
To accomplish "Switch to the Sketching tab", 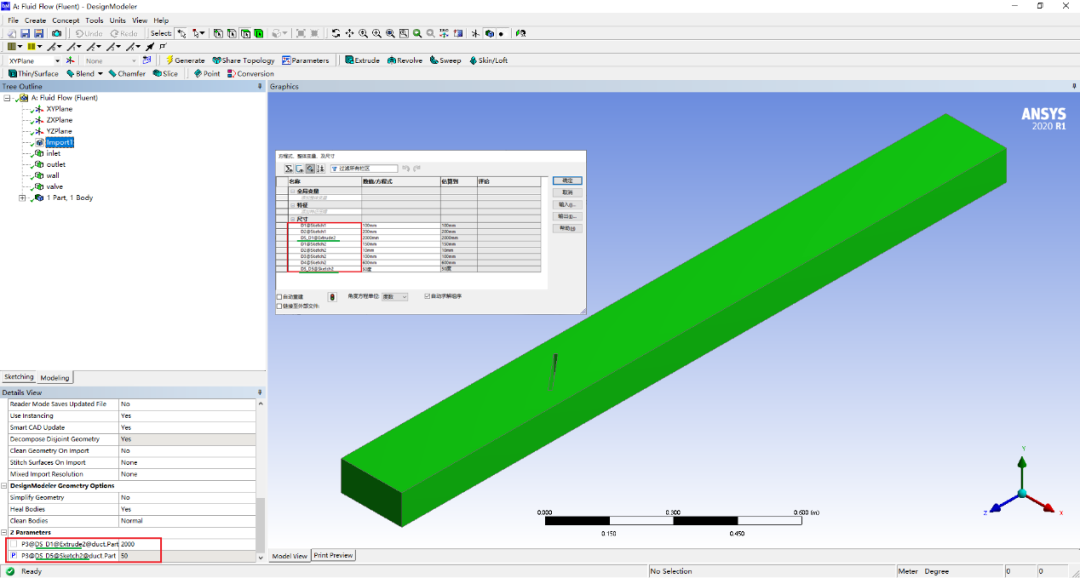I will (19, 378).
